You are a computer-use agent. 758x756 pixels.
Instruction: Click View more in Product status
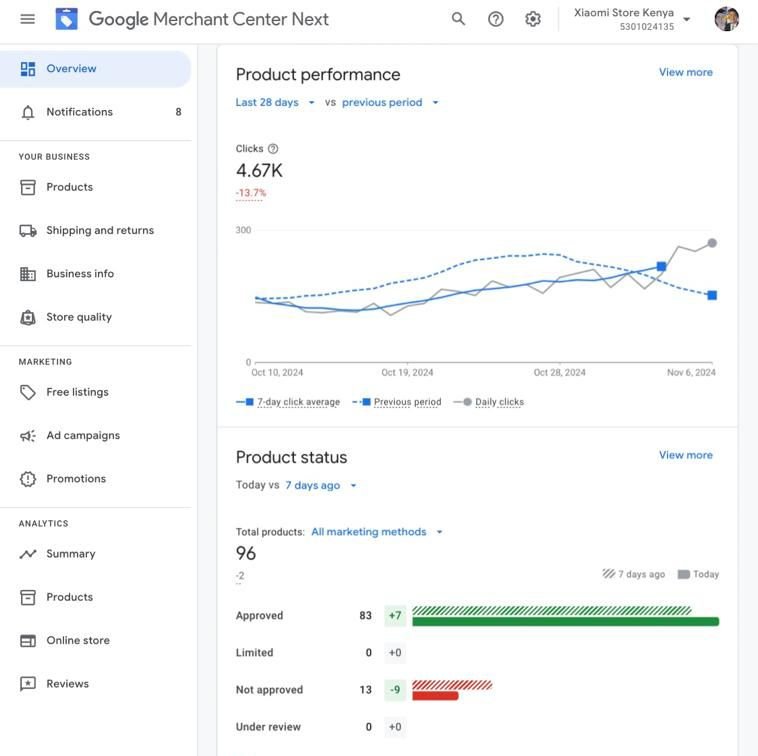point(685,455)
